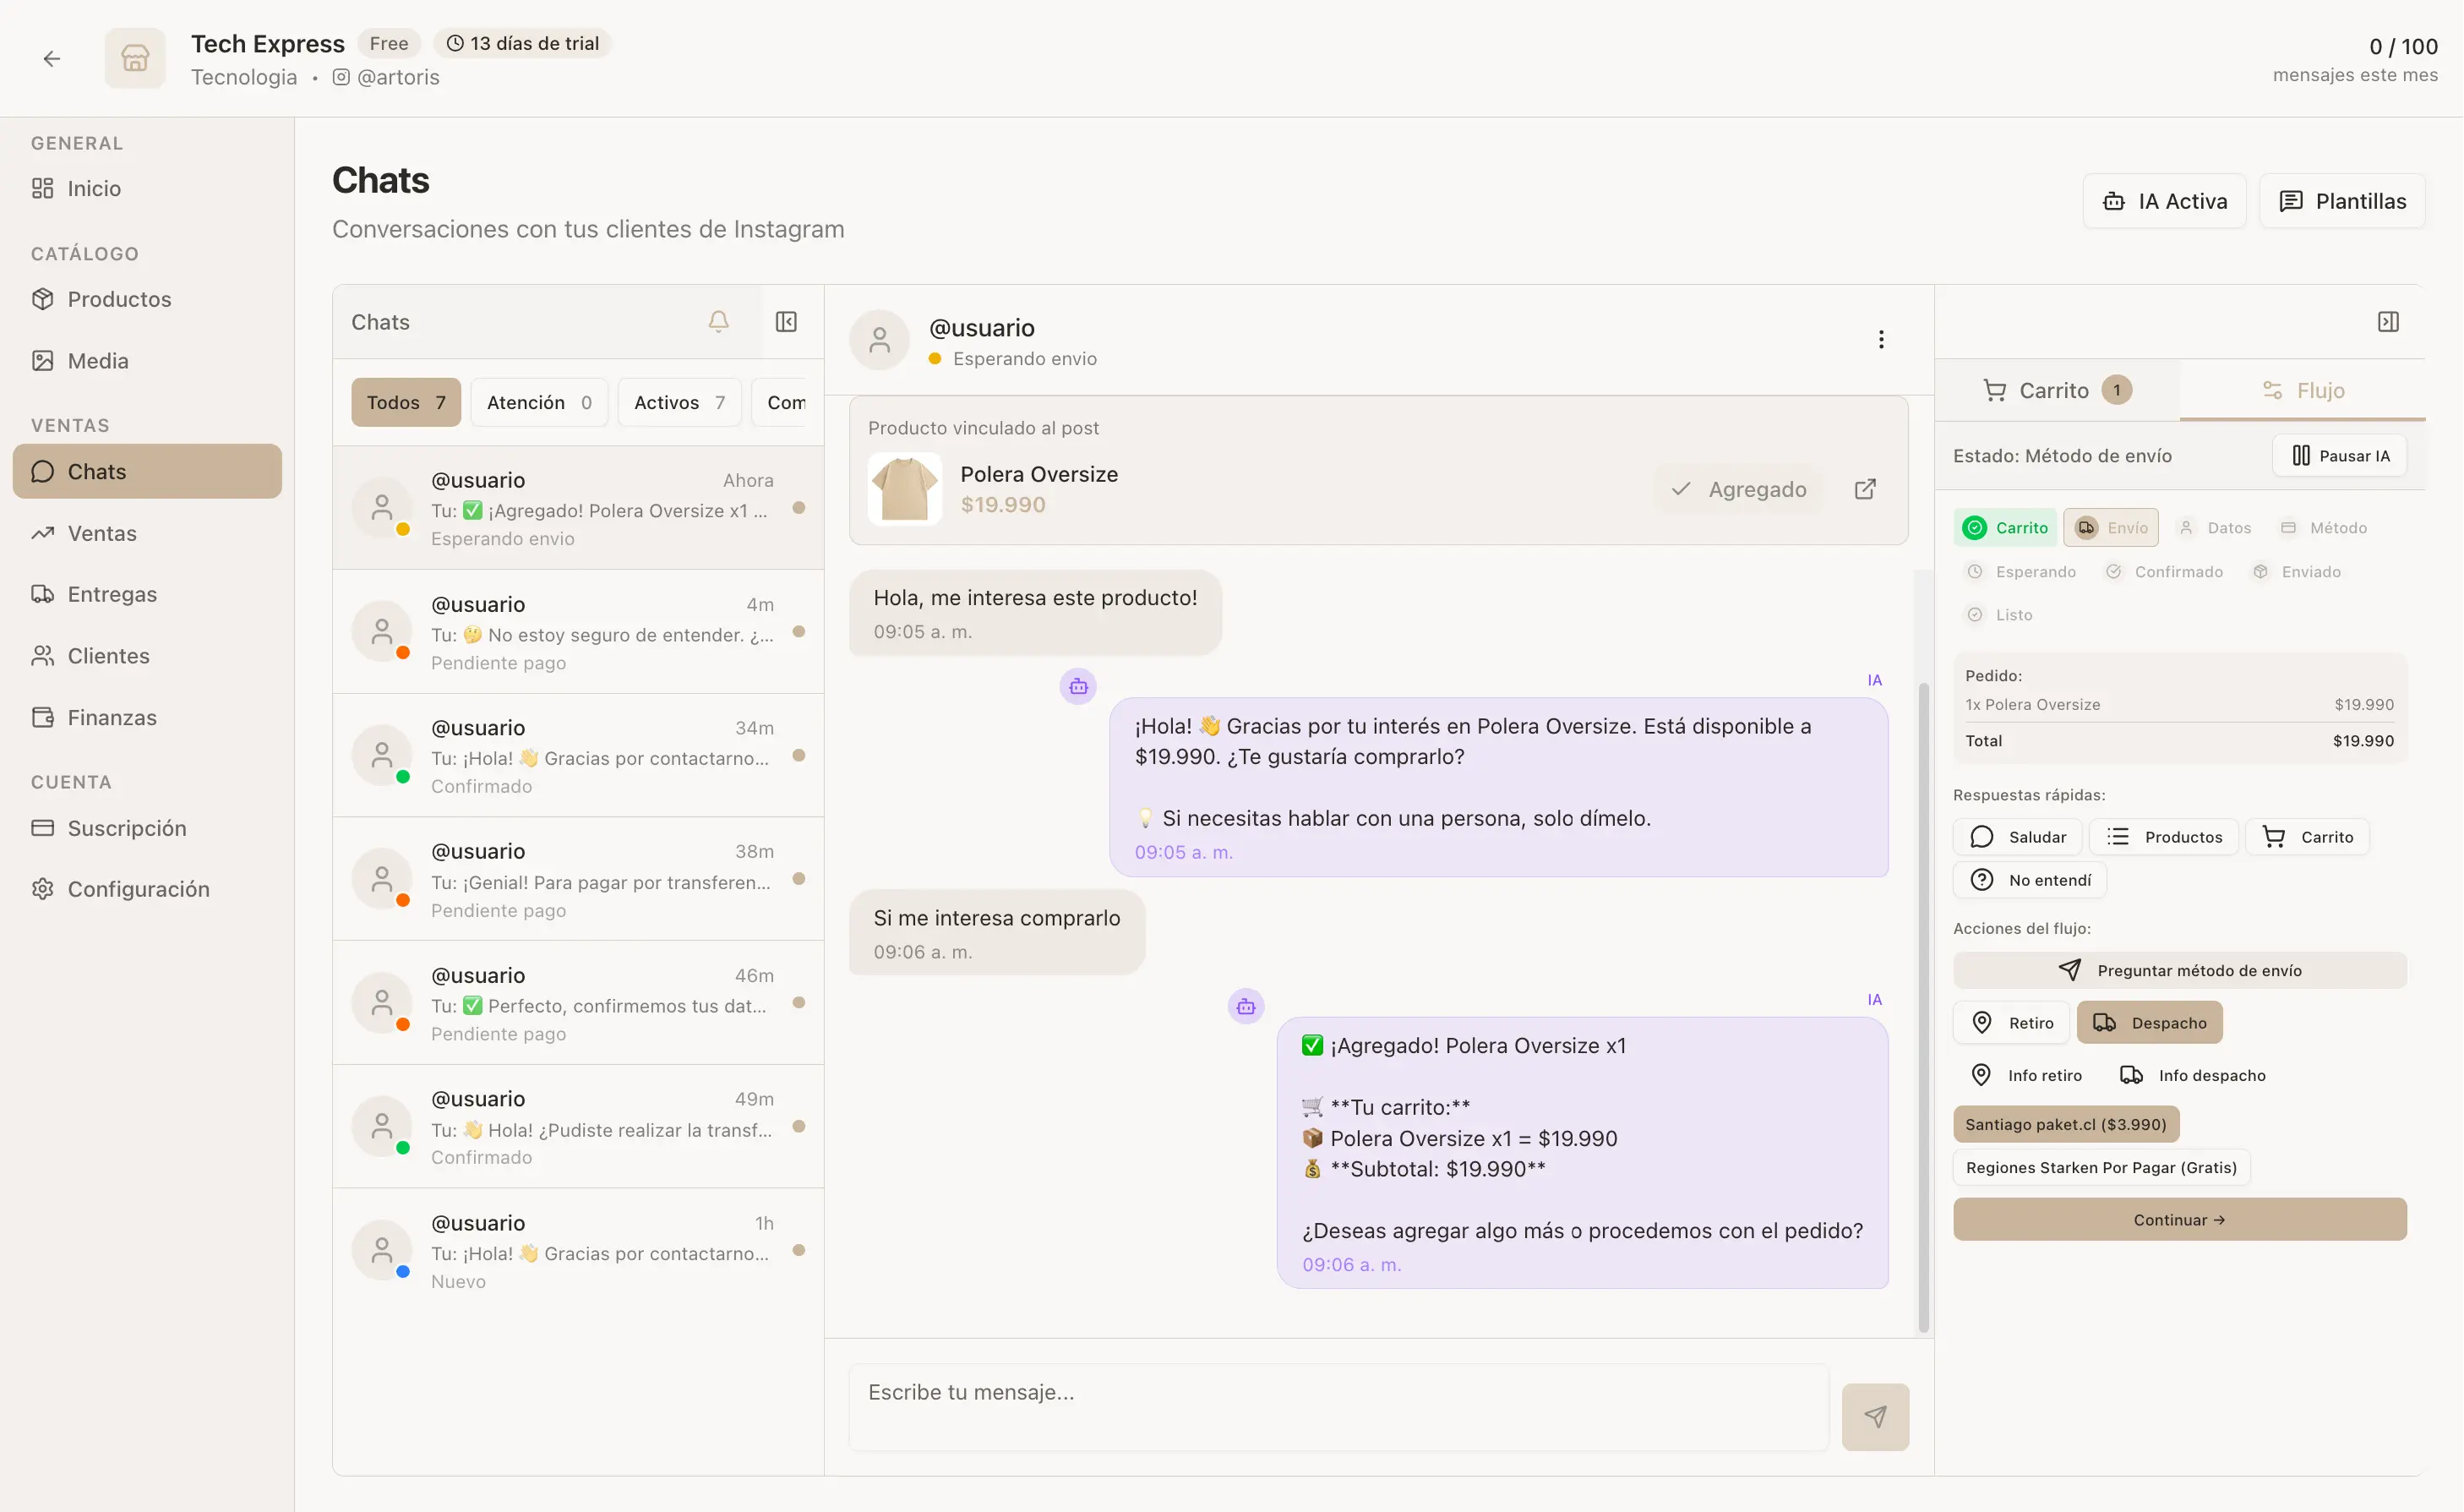The width and height of the screenshot is (2464, 1512).
Task: Open the notifications bell in Chats panel
Action: [718, 322]
